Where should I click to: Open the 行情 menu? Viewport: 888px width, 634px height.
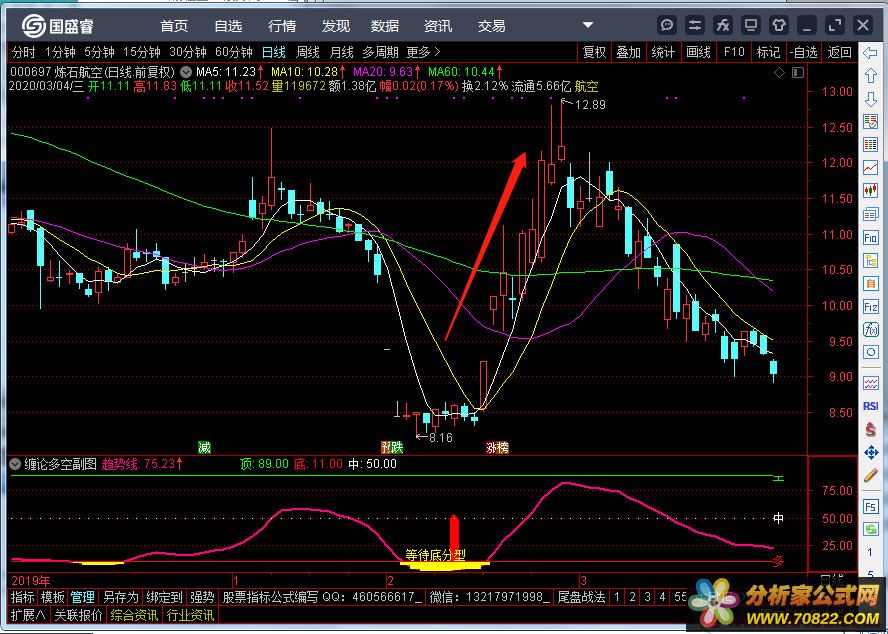click(x=282, y=25)
